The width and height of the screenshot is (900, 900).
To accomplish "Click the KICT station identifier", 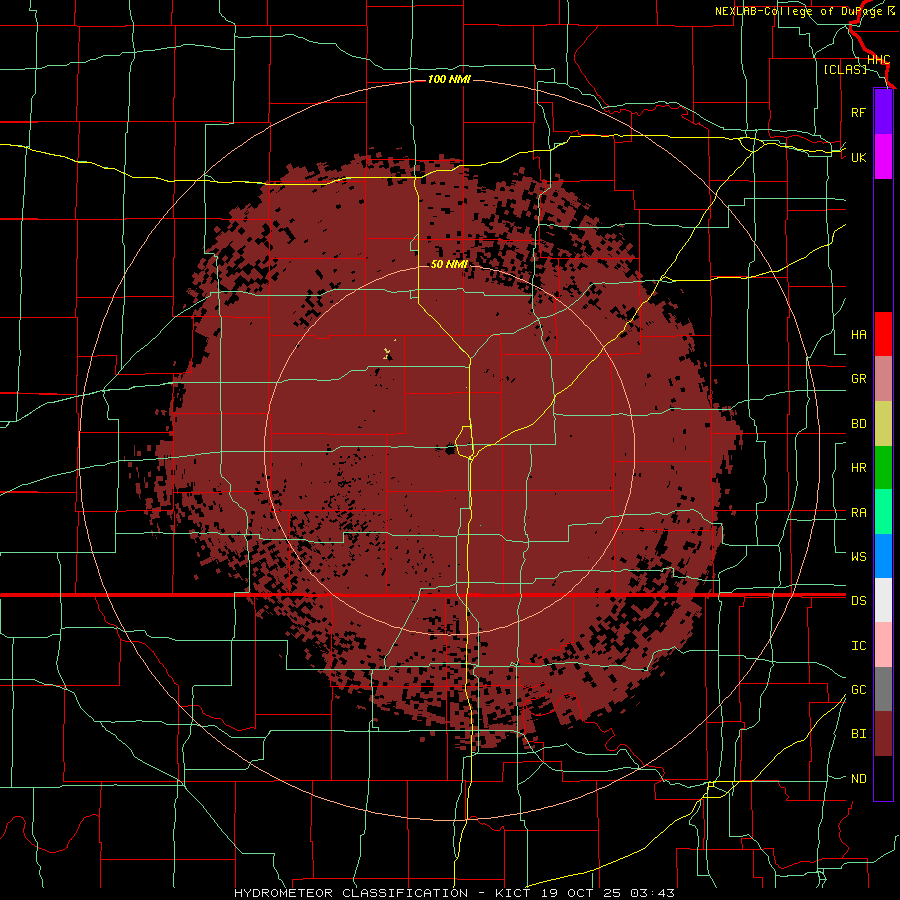I will 514,893.
